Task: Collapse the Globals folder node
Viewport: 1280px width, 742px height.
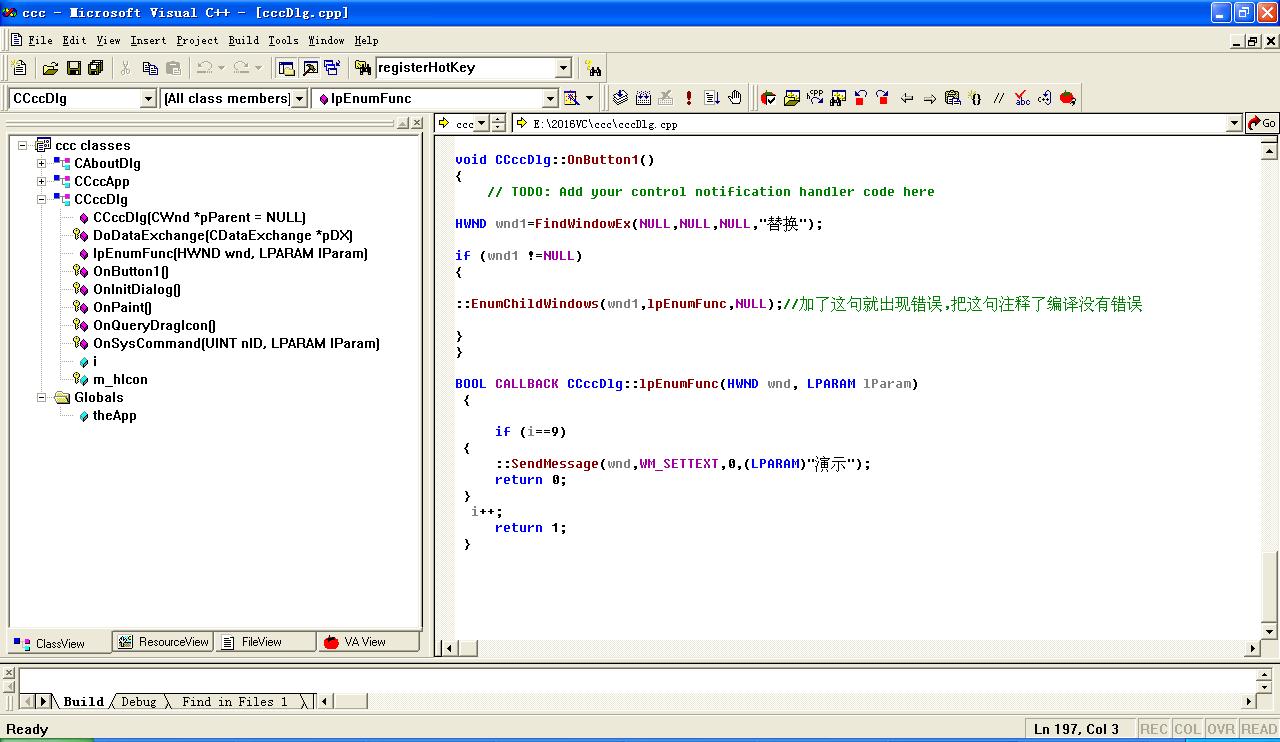Action: pos(41,397)
